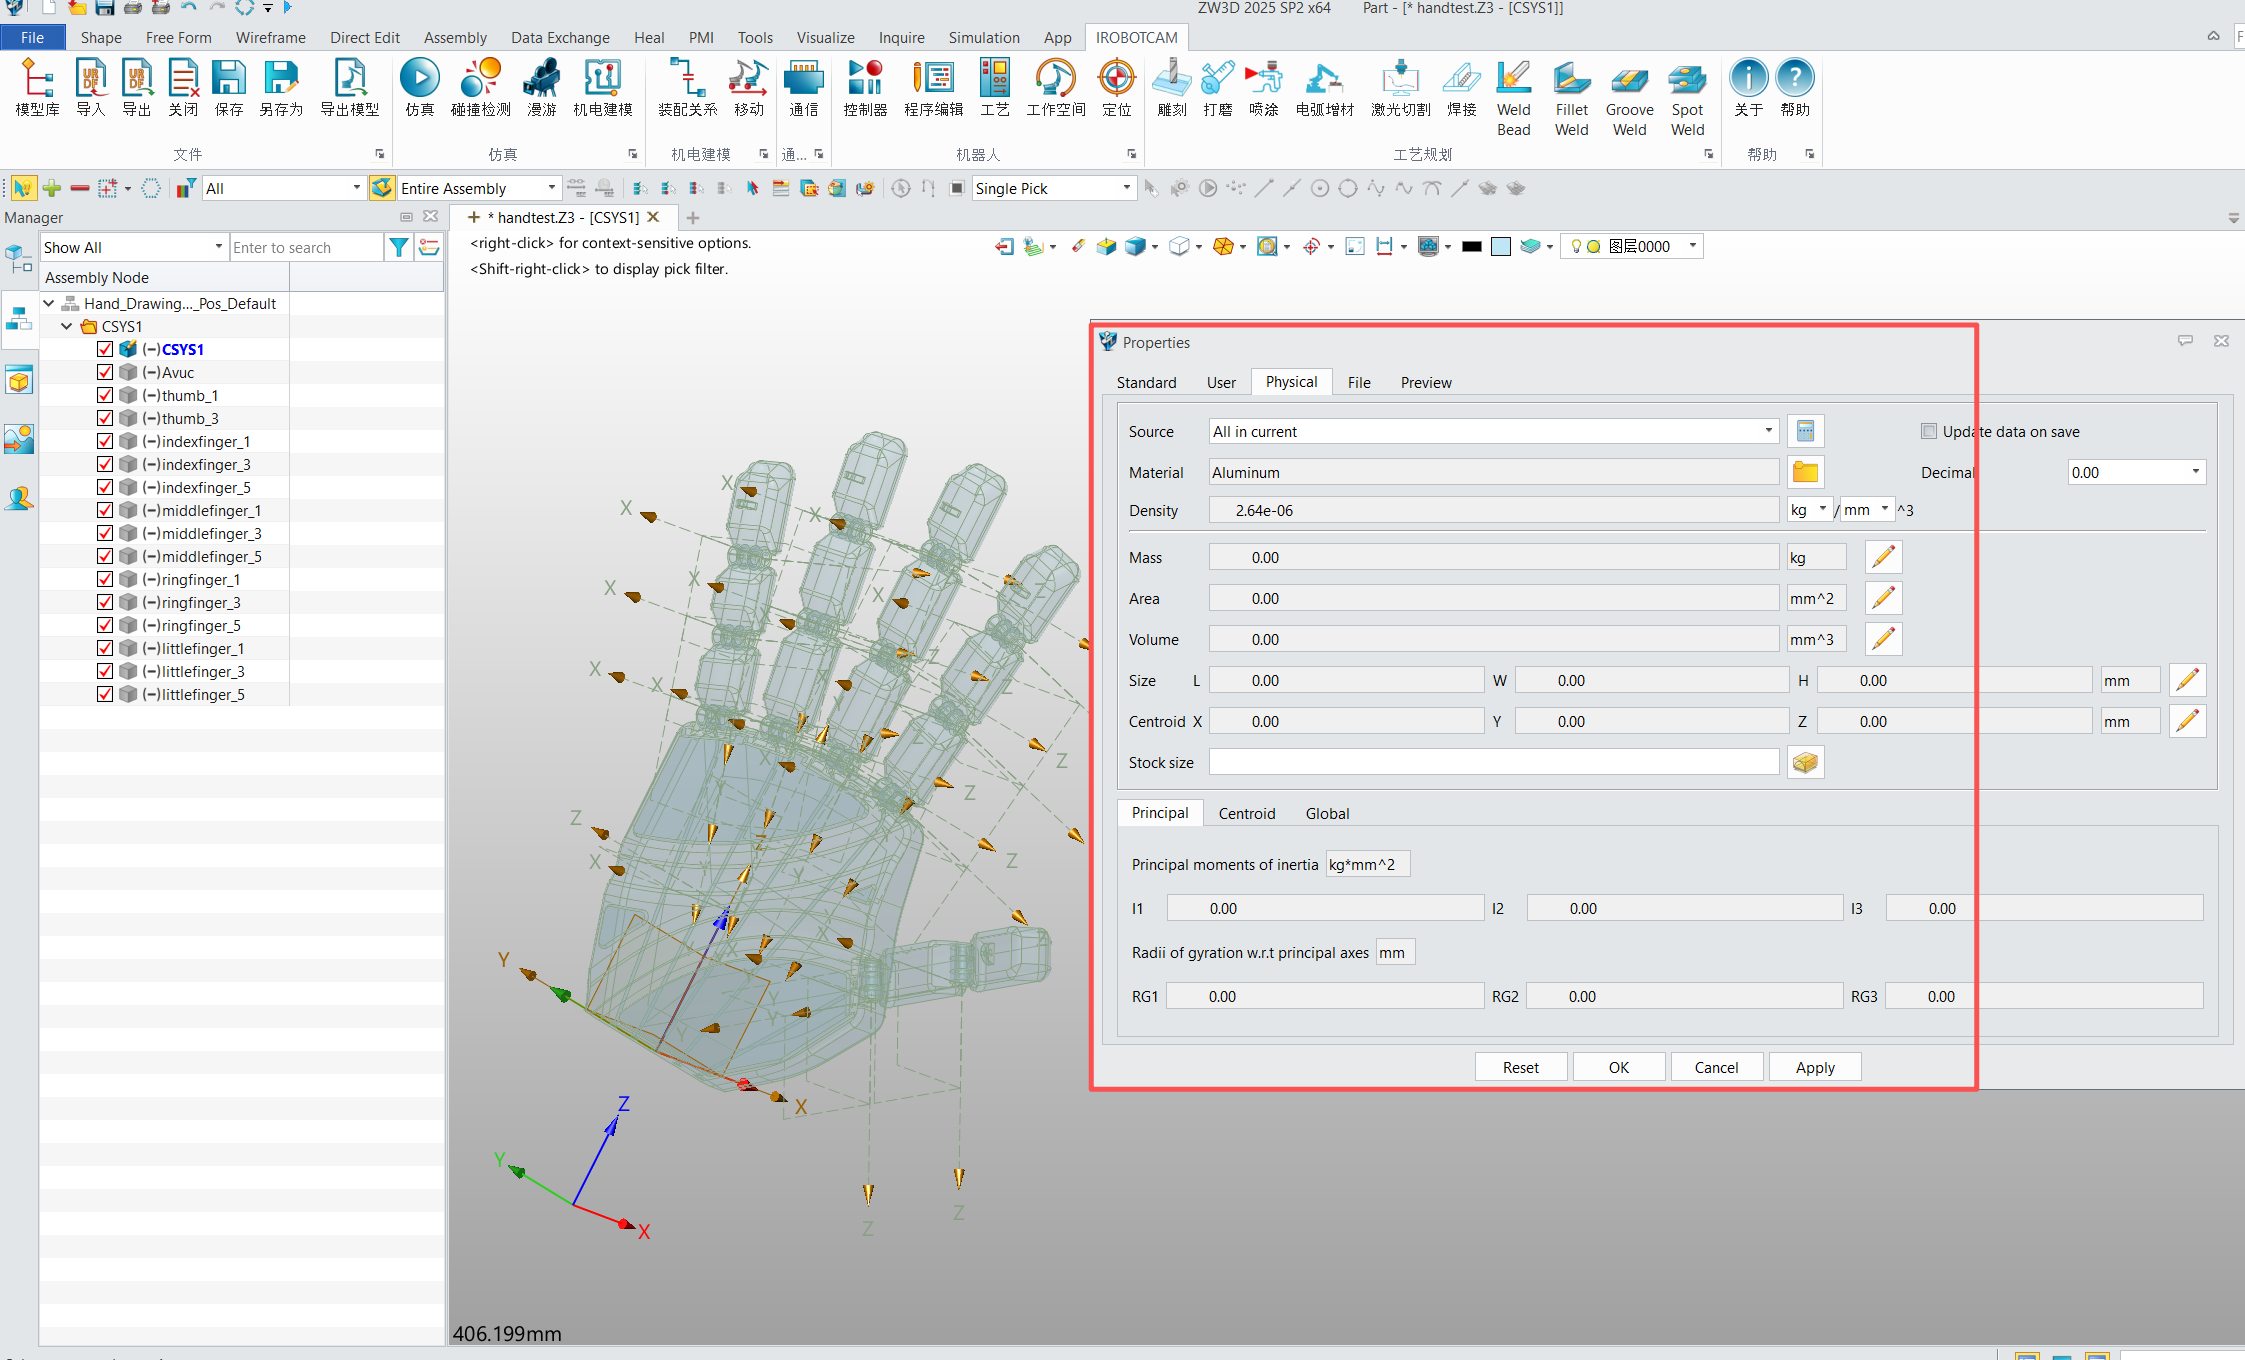
Task: Open the Source dropdown in Properties
Action: coord(1768,431)
